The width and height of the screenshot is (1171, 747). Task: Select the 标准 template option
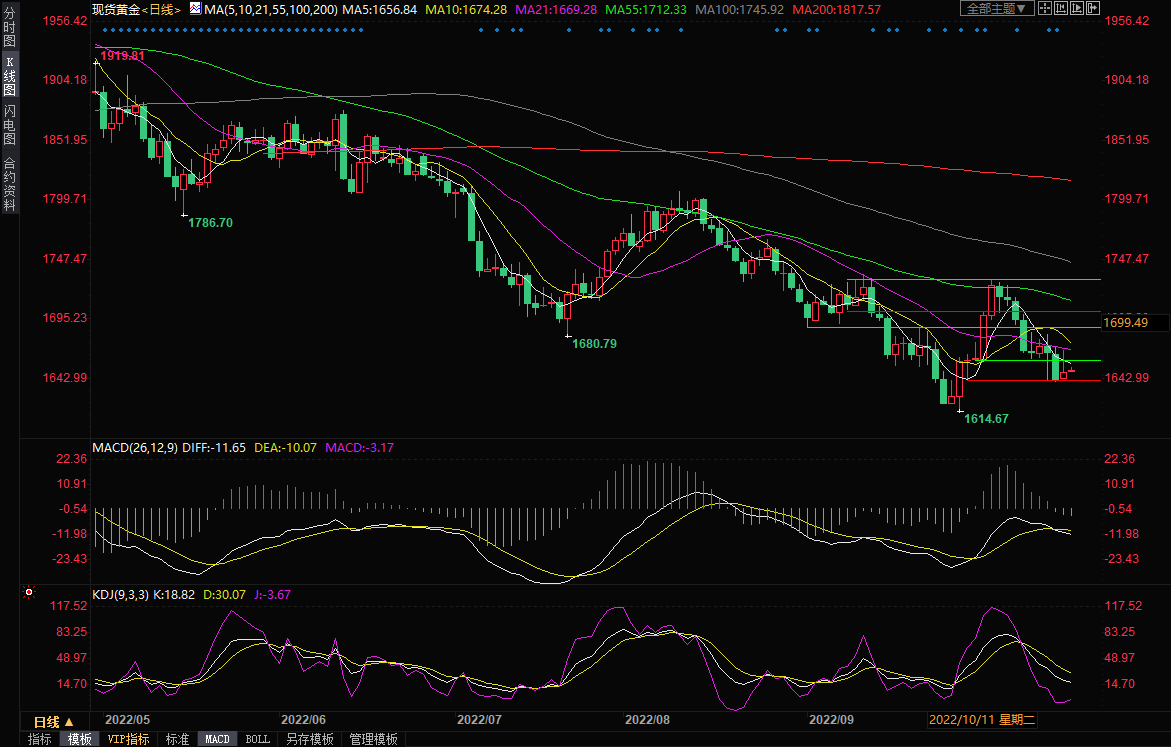click(177, 739)
